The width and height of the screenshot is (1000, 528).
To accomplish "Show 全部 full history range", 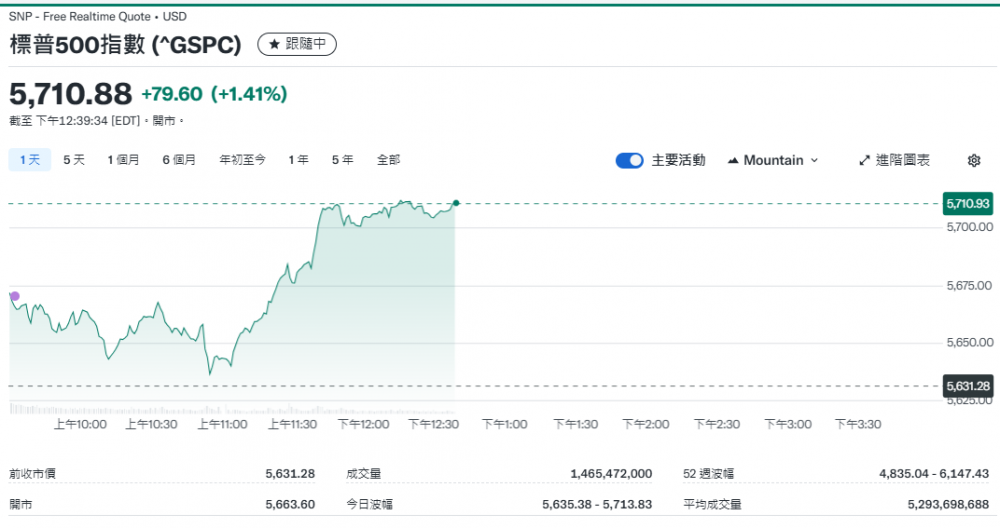I will point(388,159).
